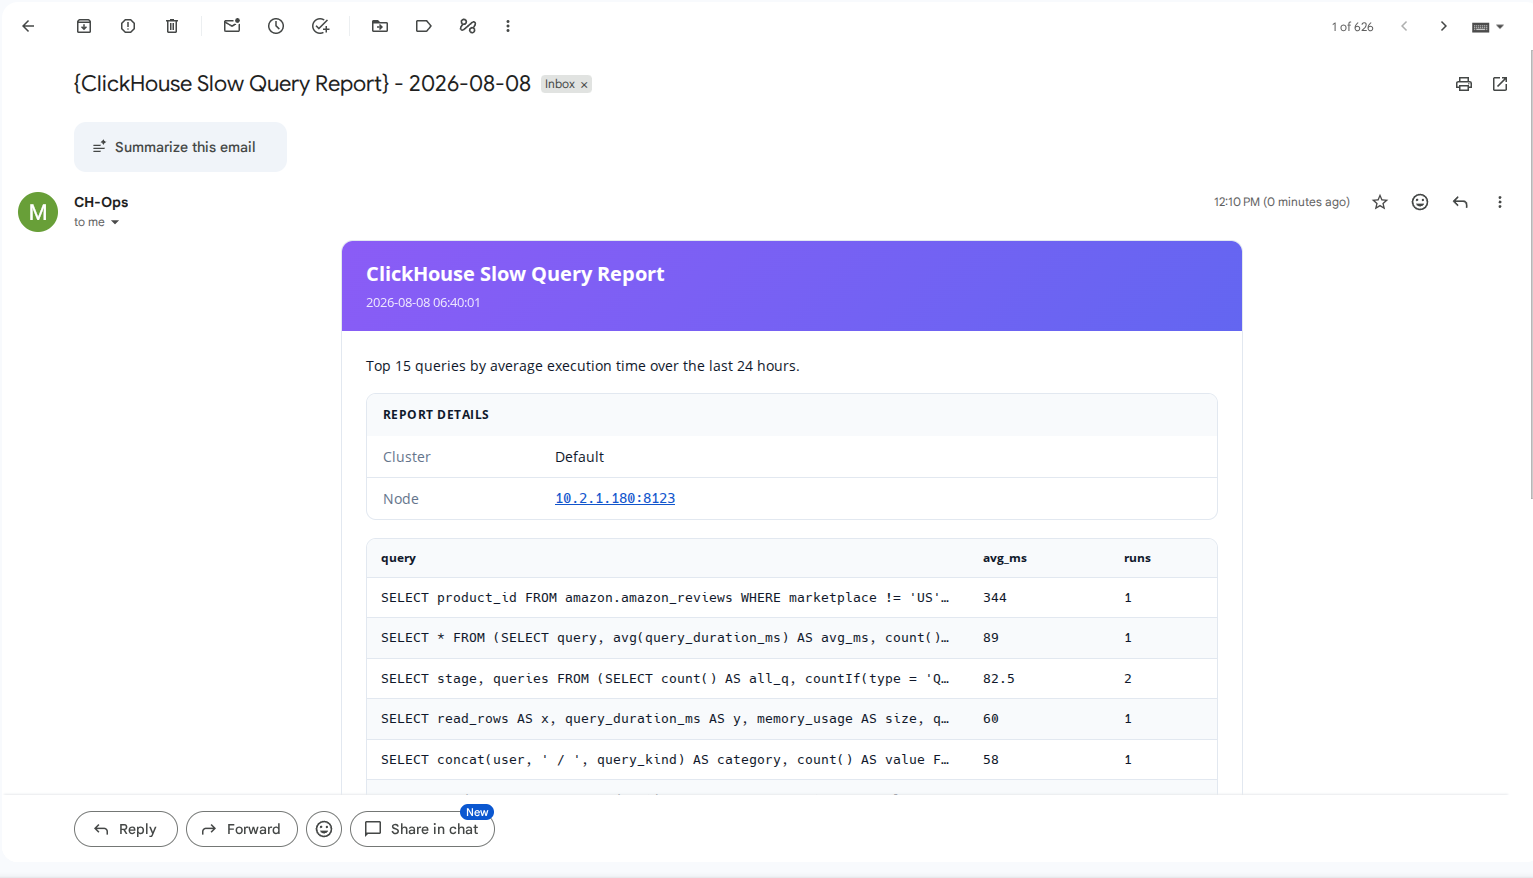
Task: Click the avg_ms value 58
Action: pyautogui.click(x=991, y=760)
